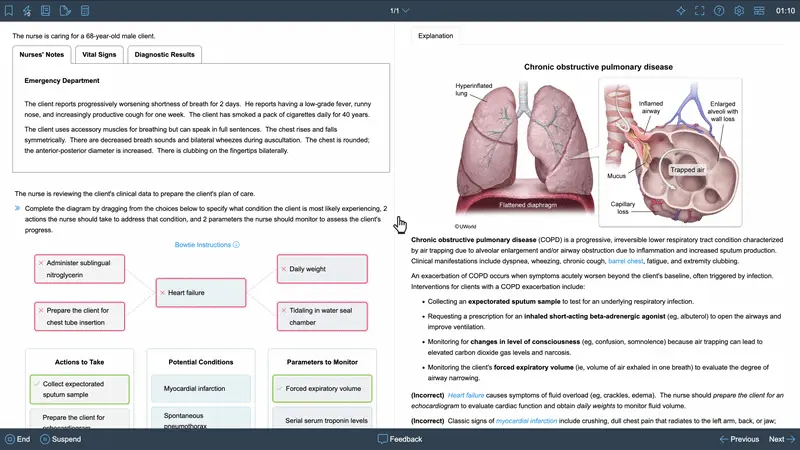800x450 pixels.
Task: Open the Feedback dialog
Action: click(399, 439)
